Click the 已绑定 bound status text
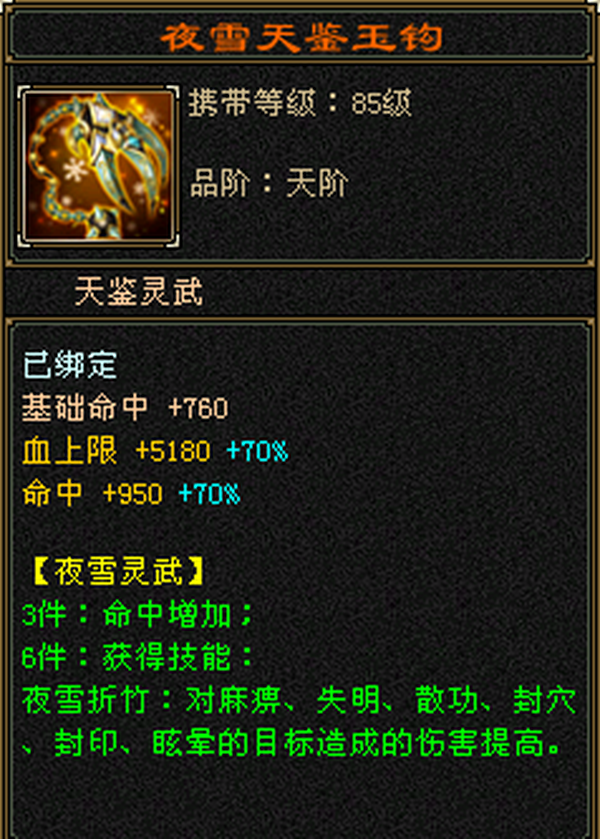This screenshot has height=839, width=600. 70,365
